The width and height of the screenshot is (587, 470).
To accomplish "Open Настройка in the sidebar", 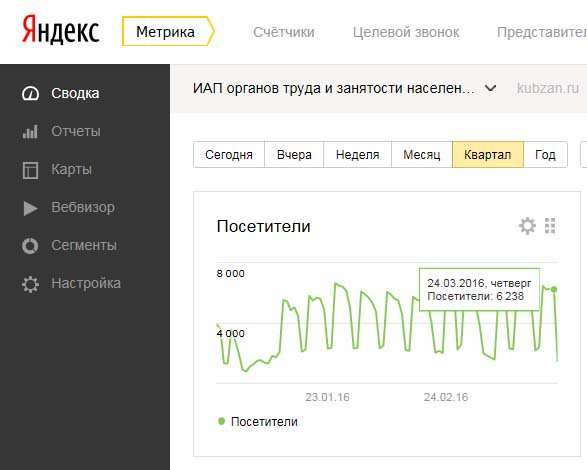I will 86,283.
